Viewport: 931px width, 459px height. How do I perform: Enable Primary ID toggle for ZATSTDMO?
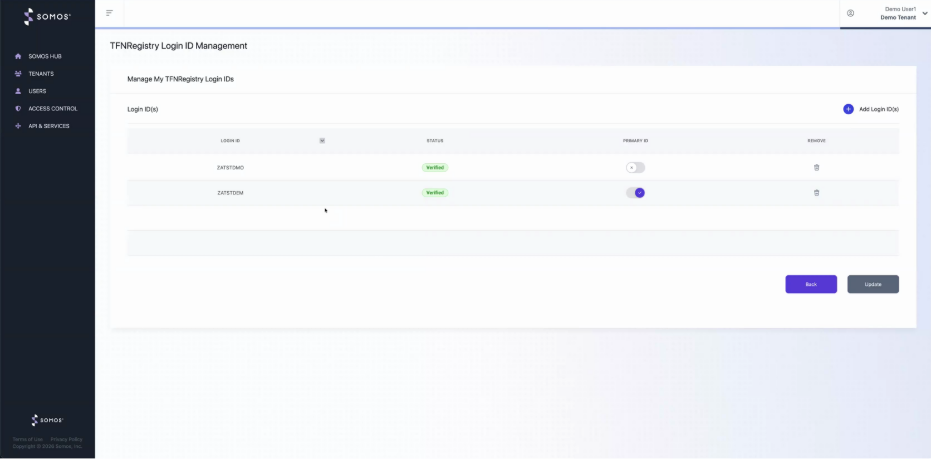click(x=635, y=167)
